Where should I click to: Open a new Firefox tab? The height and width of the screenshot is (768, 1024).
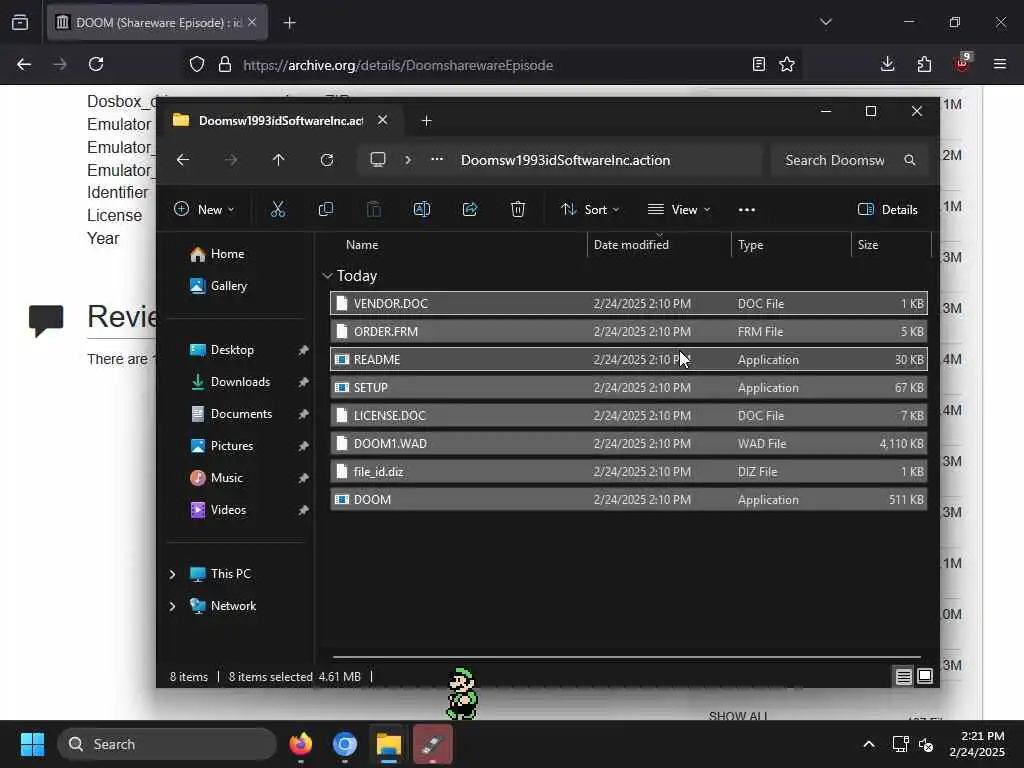[289, 23]
